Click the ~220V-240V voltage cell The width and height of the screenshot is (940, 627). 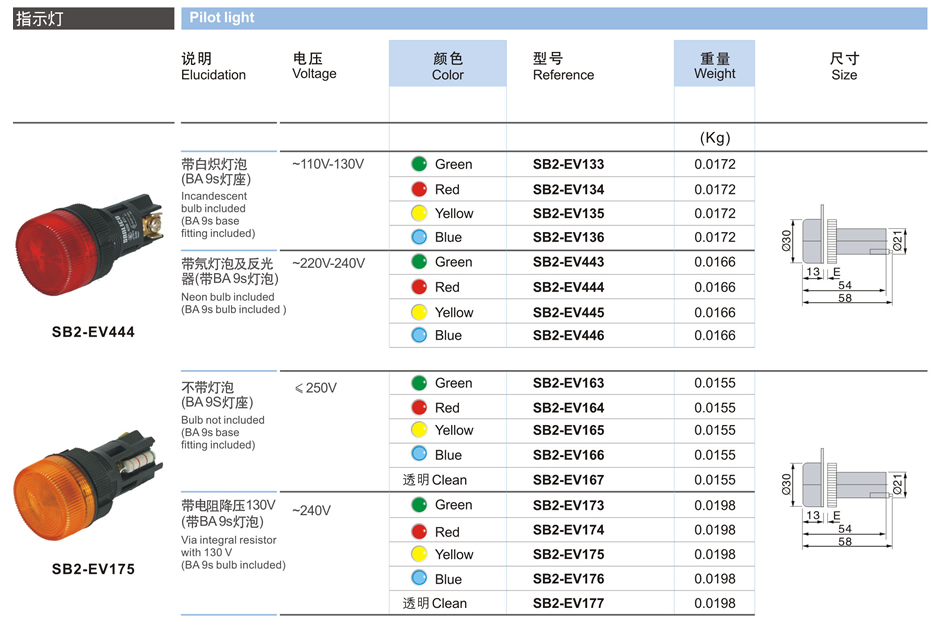tap(328, 263)
